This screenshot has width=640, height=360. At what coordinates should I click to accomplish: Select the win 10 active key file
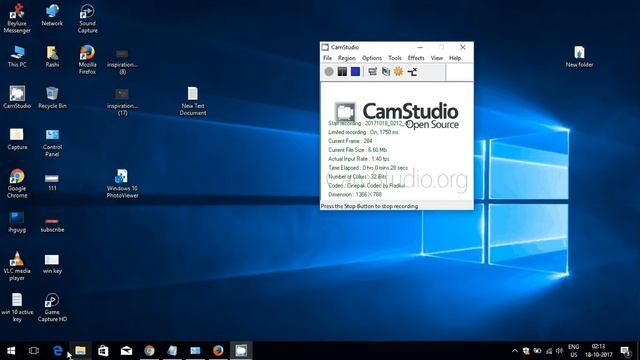point(17,307)
